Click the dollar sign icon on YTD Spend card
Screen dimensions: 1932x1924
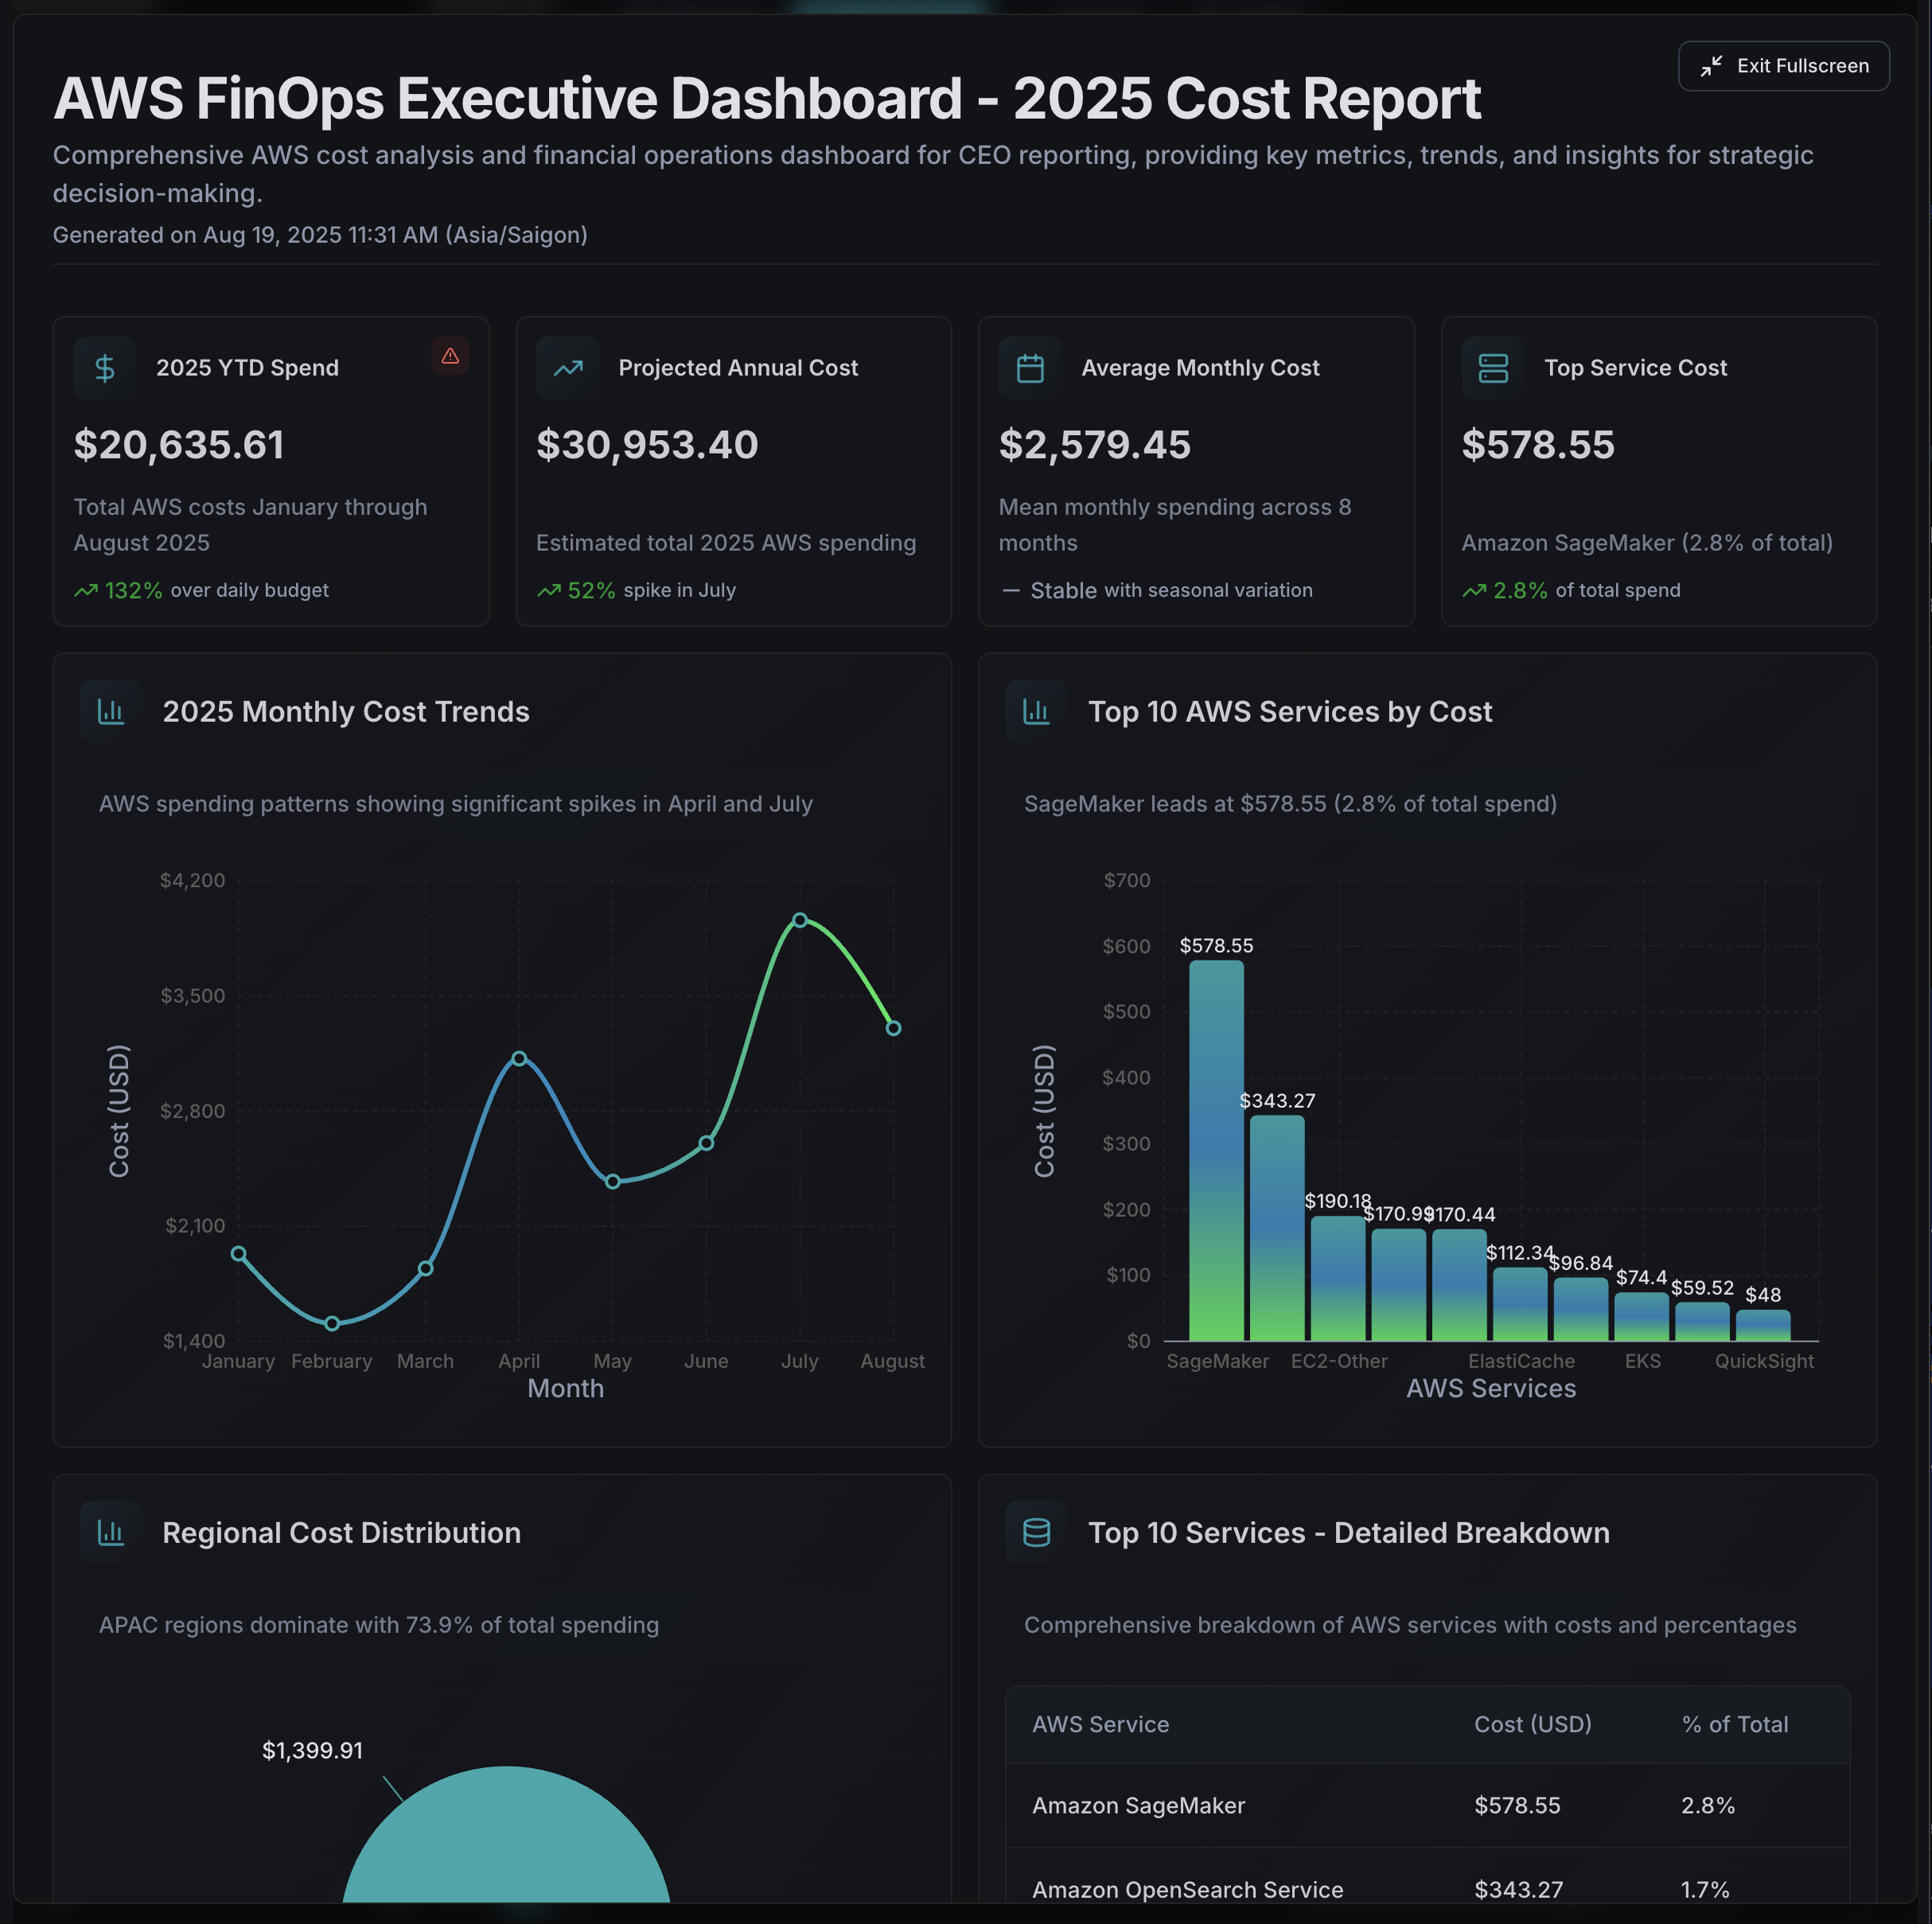tap(105, 368)
